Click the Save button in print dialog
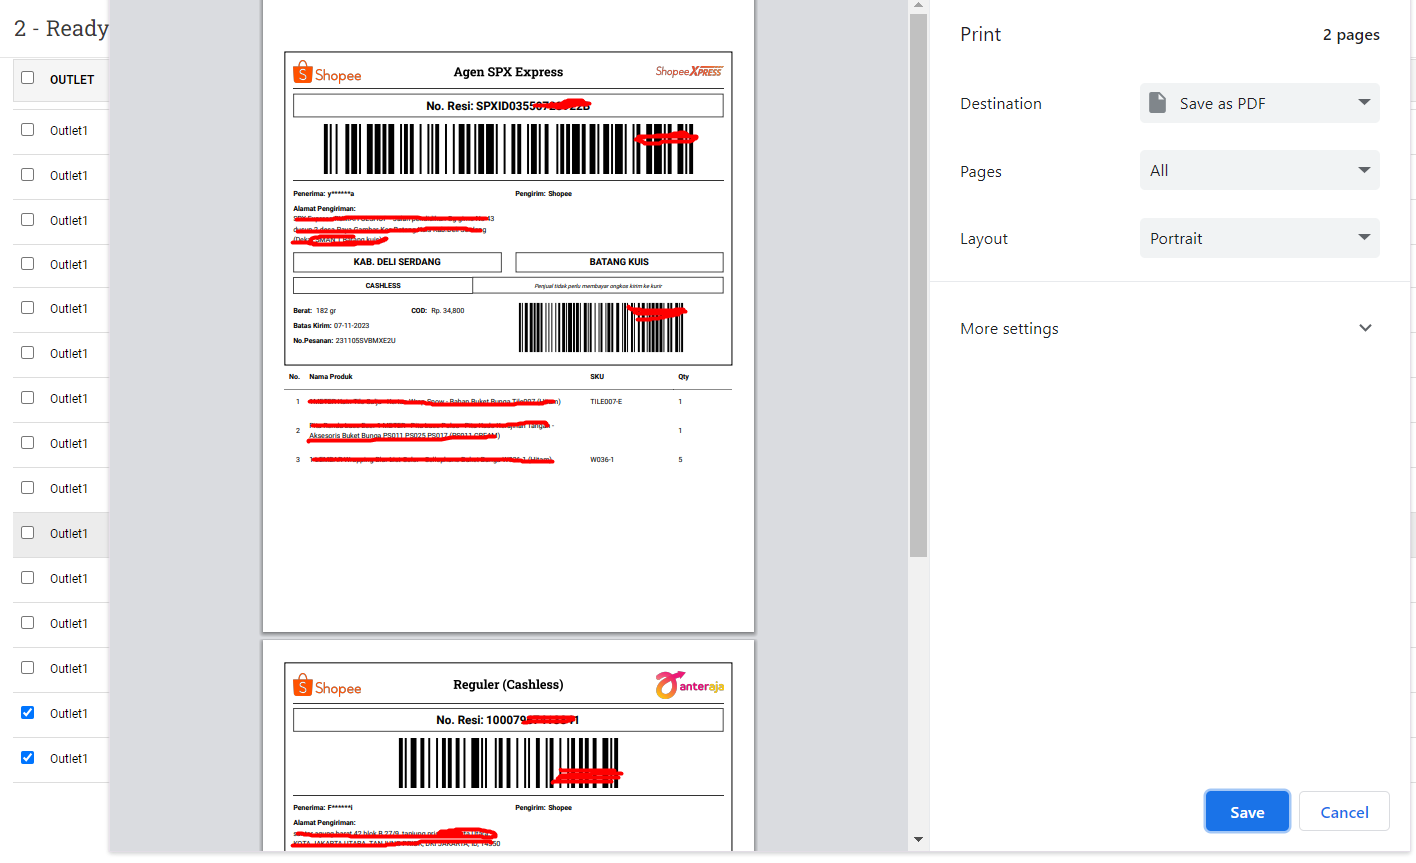This screenshot has height=863, width=1416. tap(1247, 812)
